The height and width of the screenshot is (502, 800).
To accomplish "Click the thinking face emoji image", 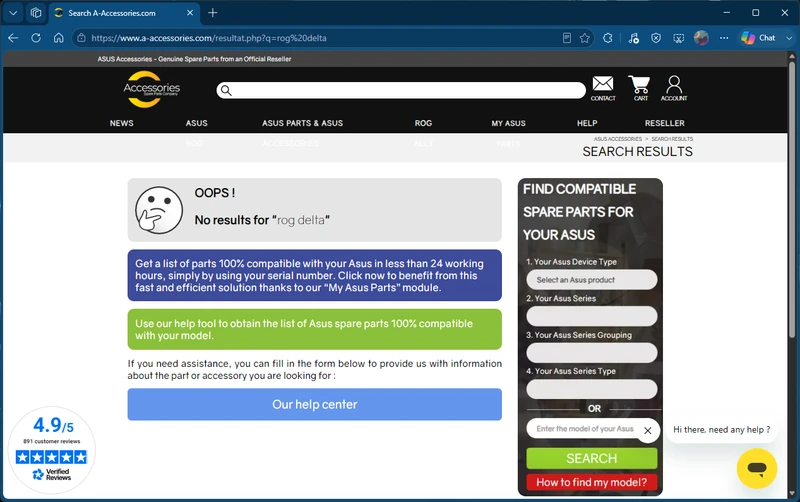I will (x=159, y=210).
